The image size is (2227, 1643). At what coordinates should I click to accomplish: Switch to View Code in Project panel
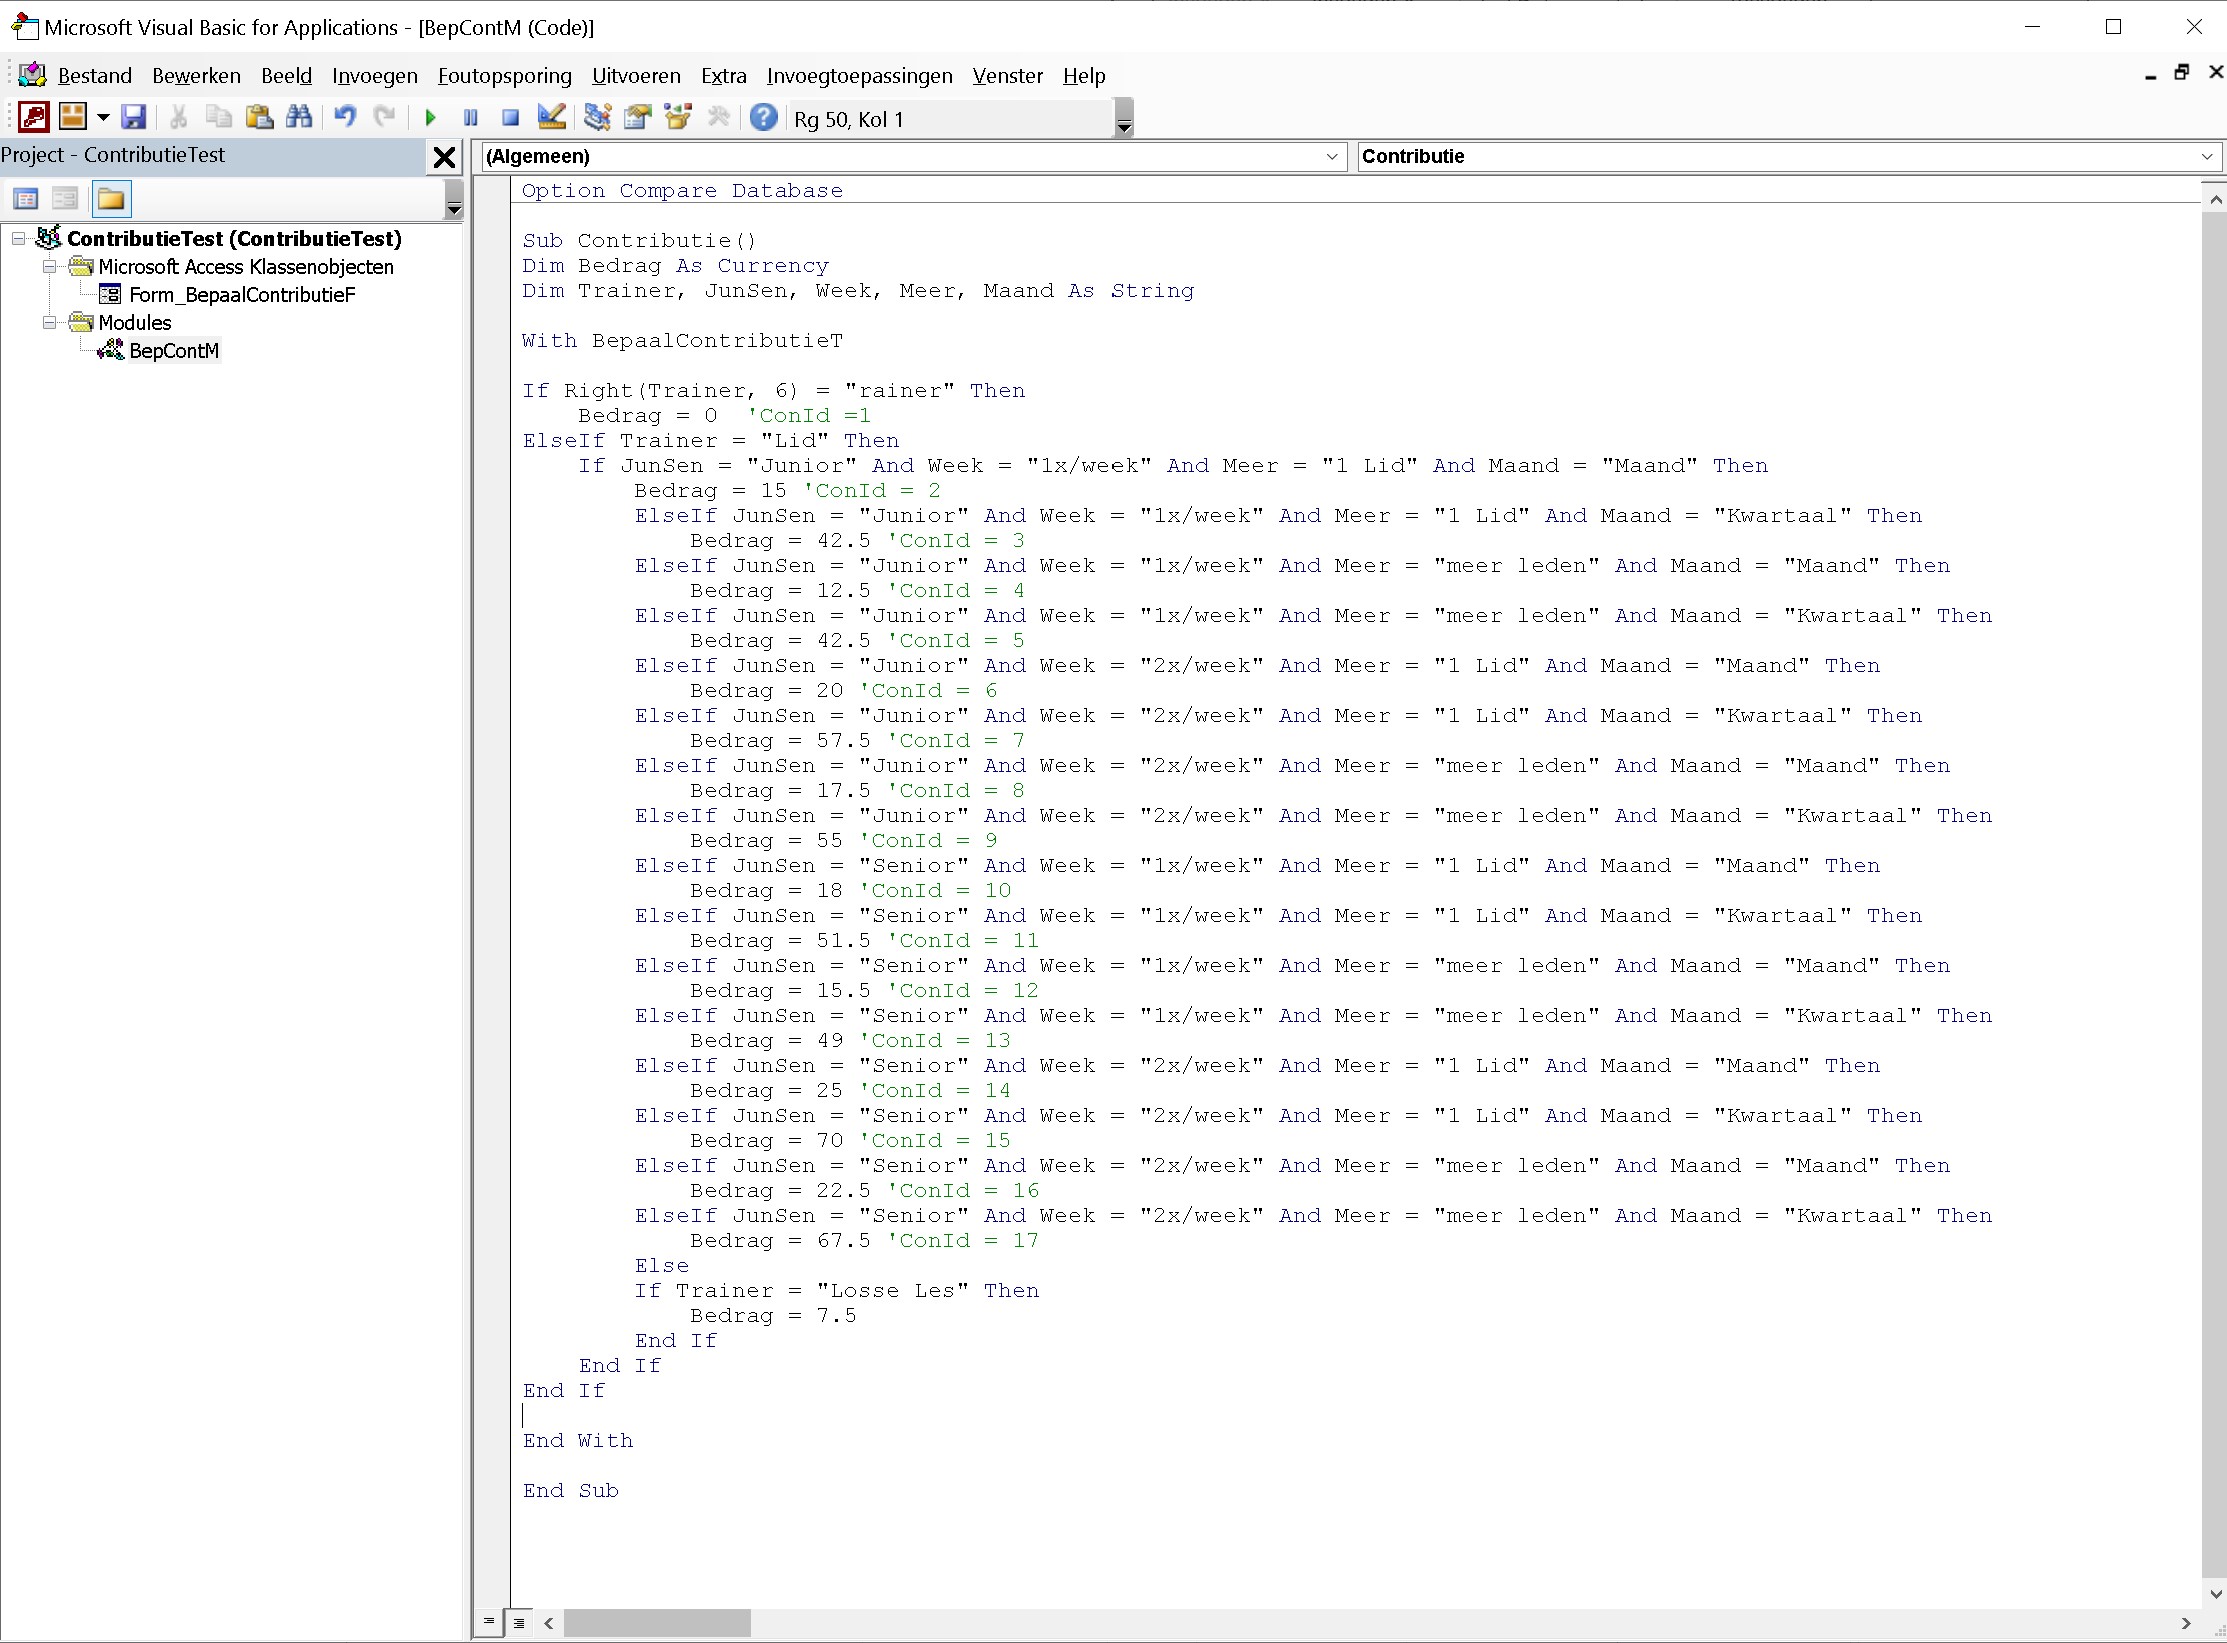pos(26,199)
